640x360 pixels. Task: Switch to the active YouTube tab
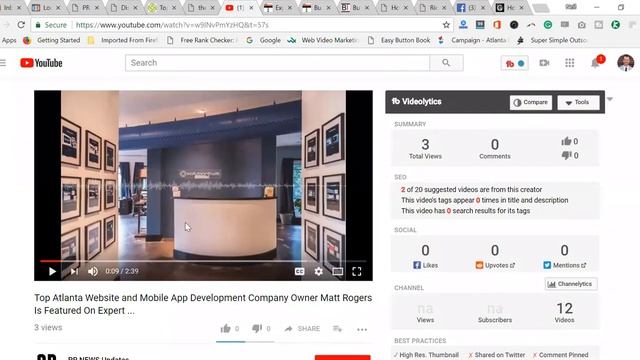[x=239, y=8]
